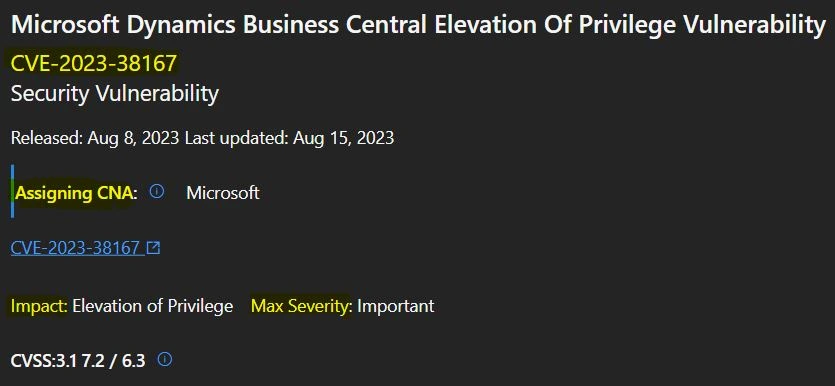Image resolution: width=835 pixels, height=386 pixels.
Task: Click the info icon beside Assigning CNA
Action: pos(157,192)
